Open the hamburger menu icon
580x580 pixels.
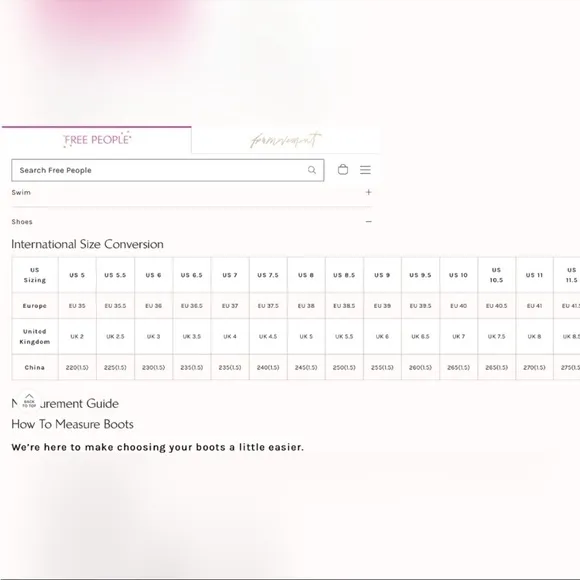click(x=365, y=170)
